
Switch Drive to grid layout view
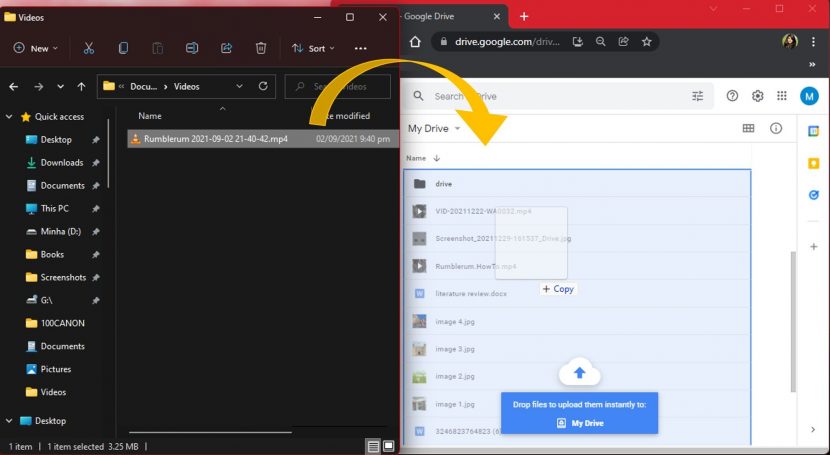pyautogui.click(x=748, y=128)
